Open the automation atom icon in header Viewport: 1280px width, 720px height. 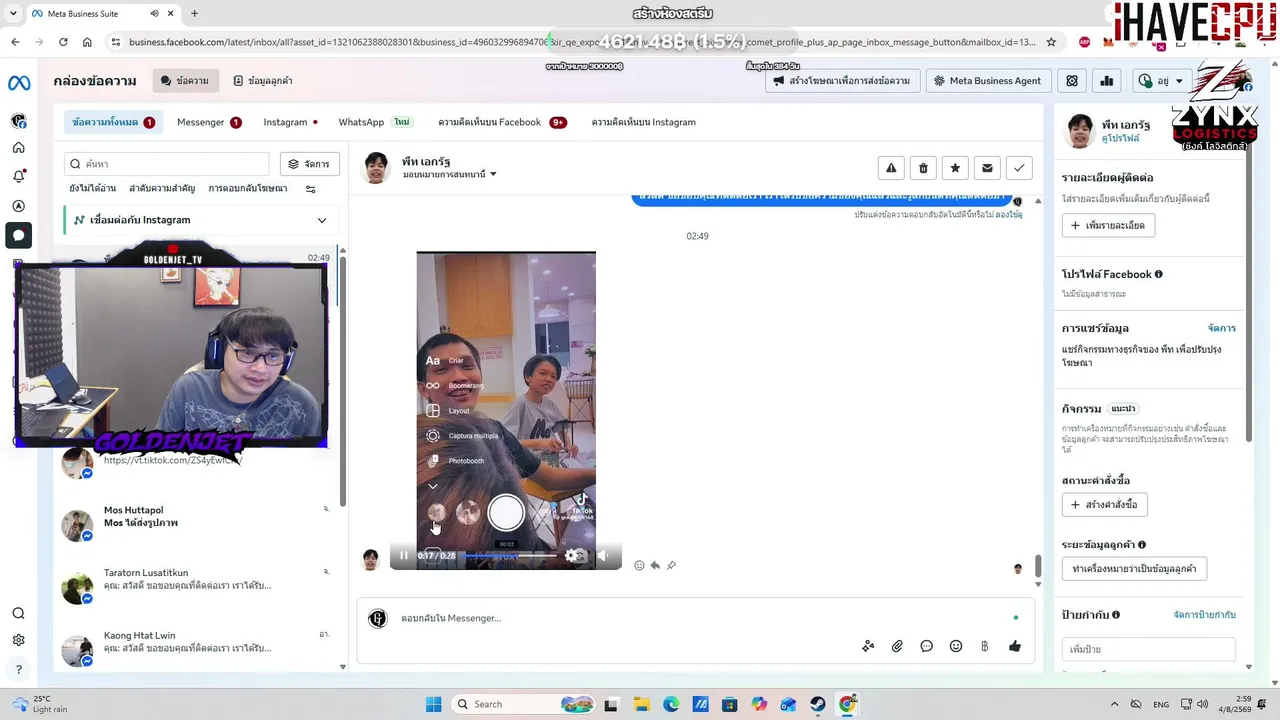tap(1072, 81)
